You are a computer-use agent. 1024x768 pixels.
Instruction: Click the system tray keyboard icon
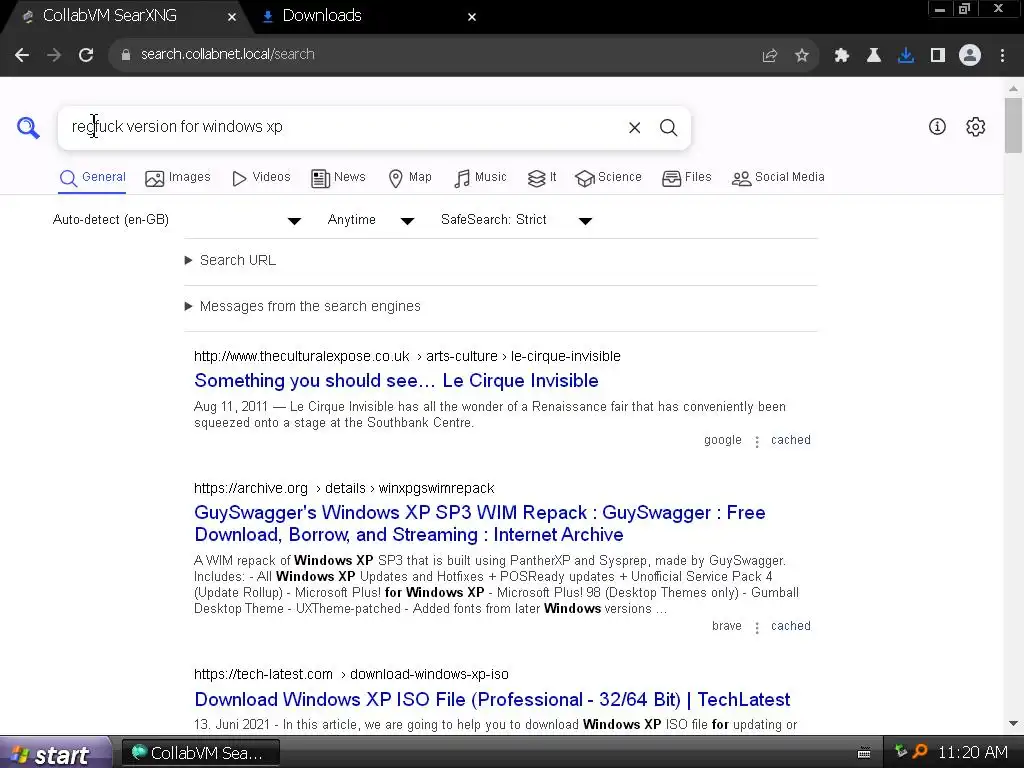tap(863, 753)
